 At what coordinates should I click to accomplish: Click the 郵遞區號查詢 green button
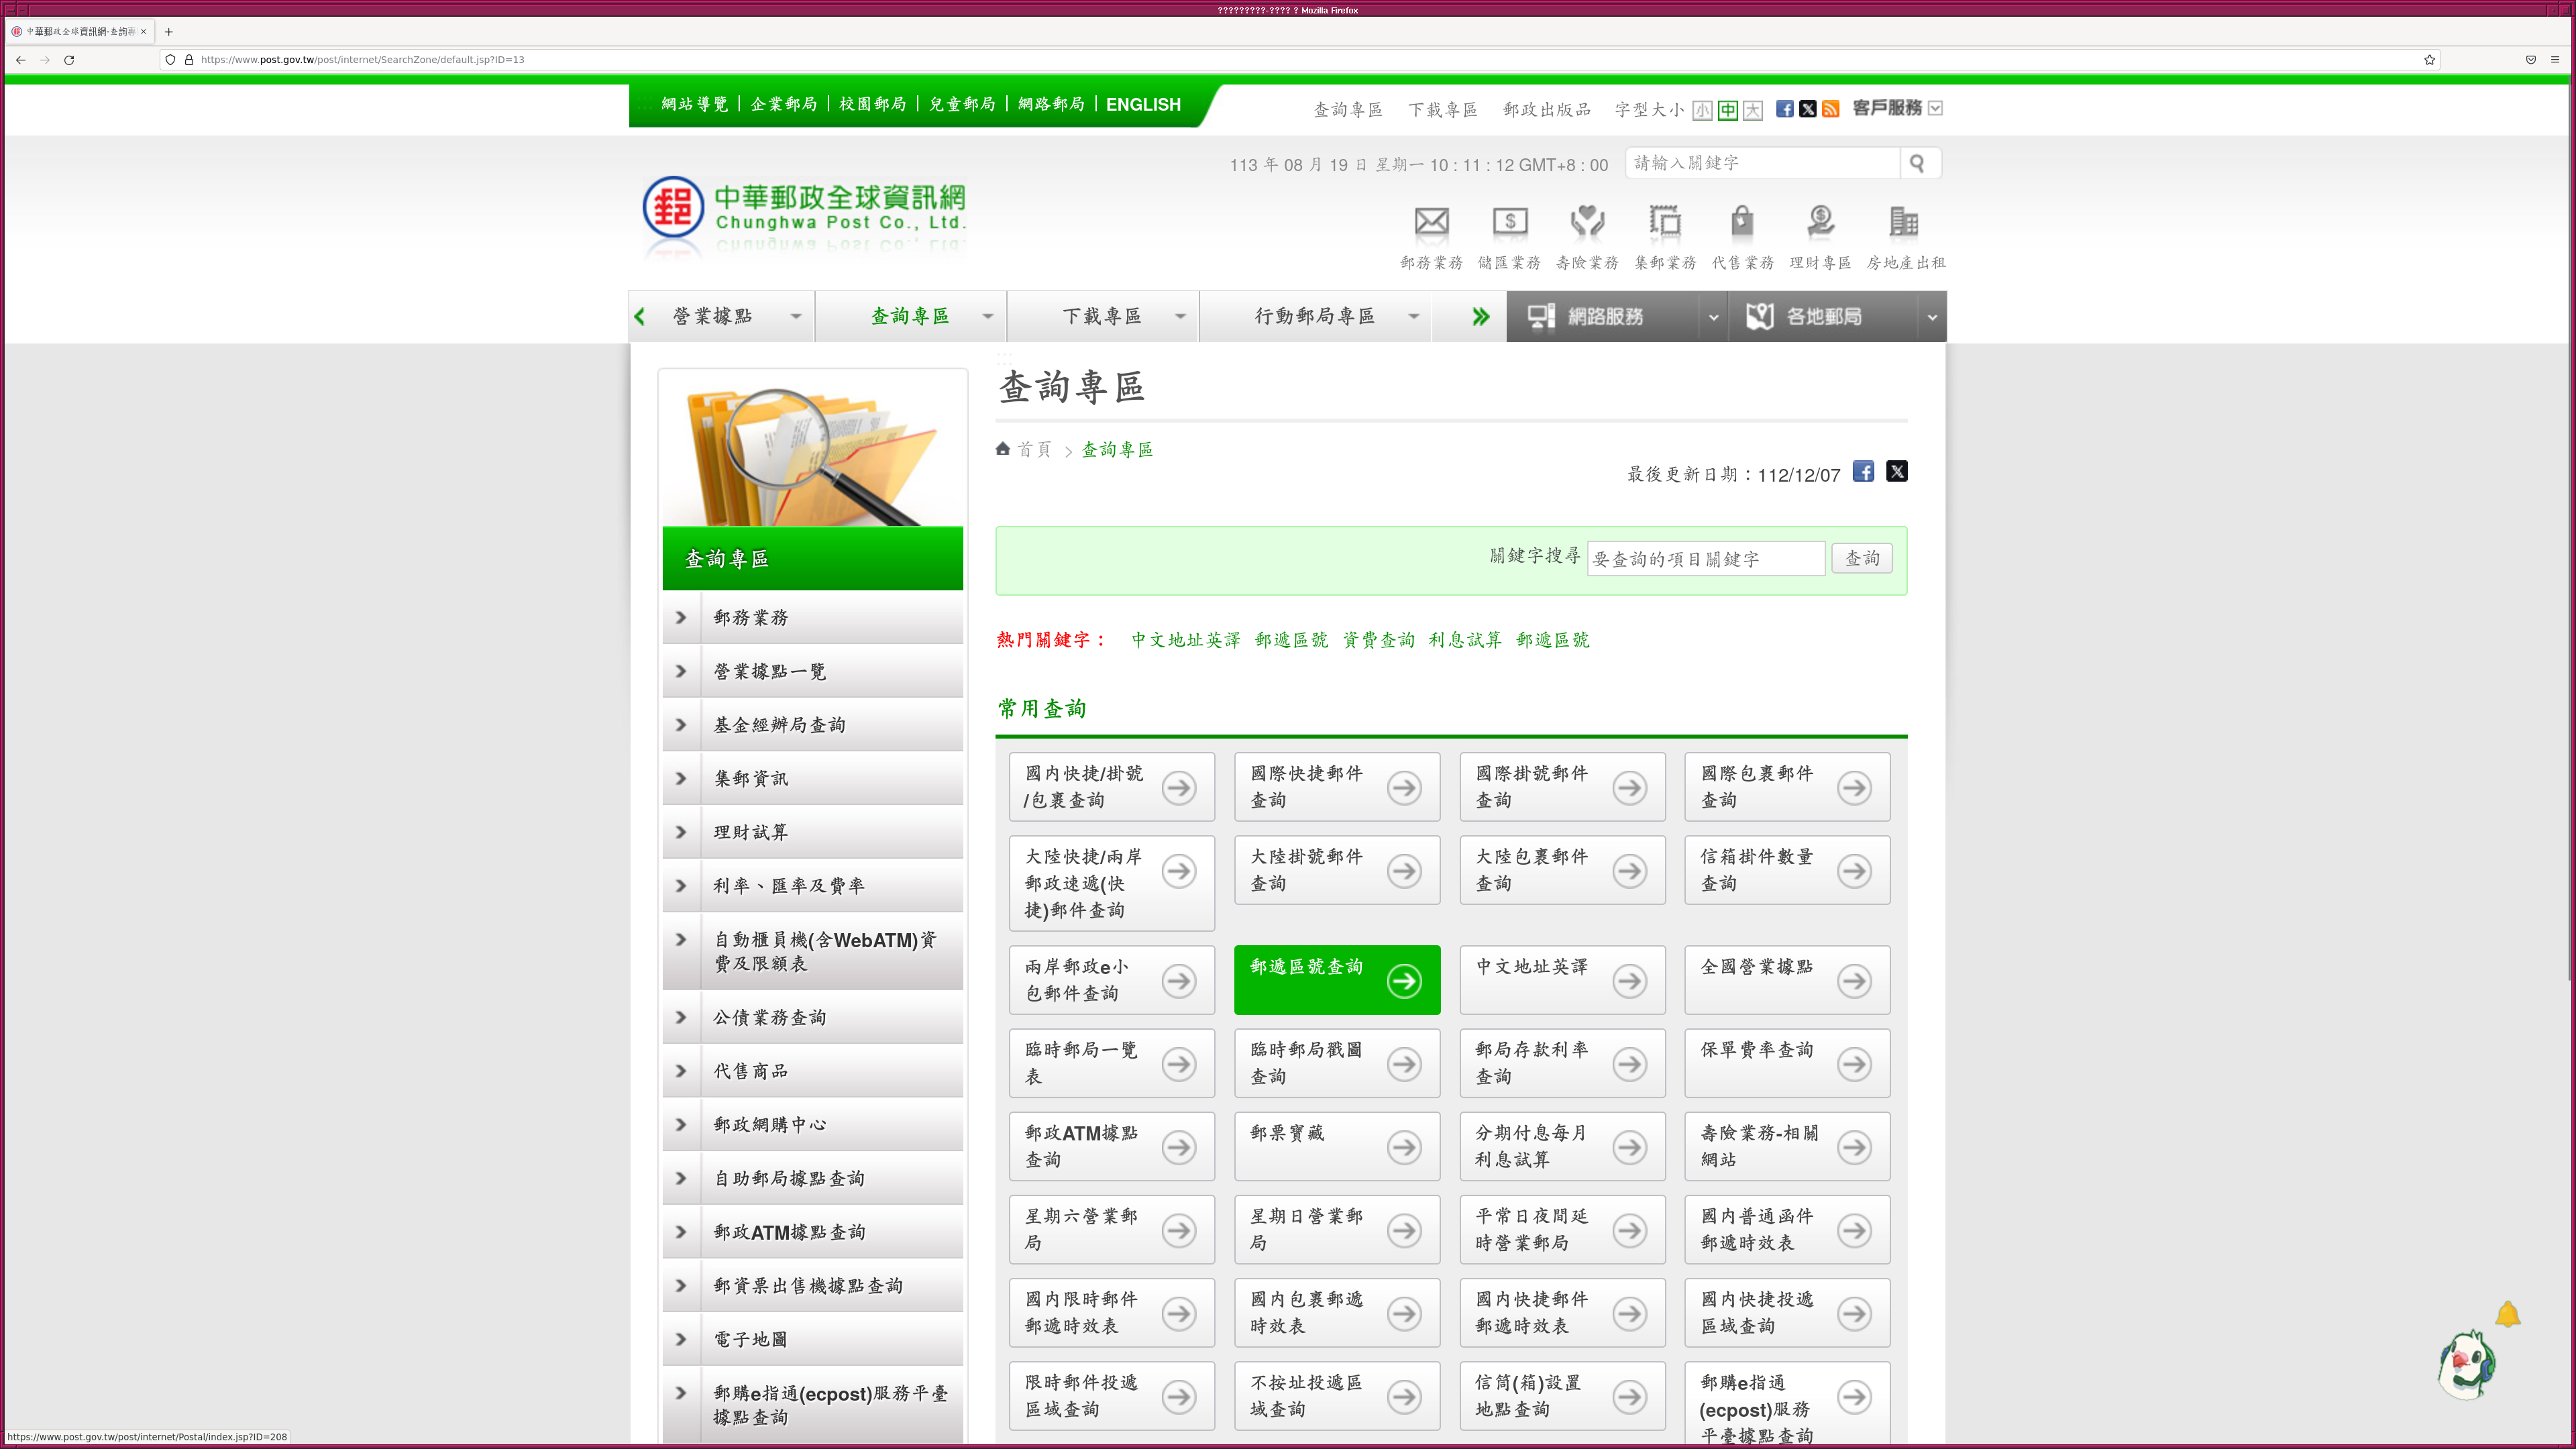coord(1336,980)
